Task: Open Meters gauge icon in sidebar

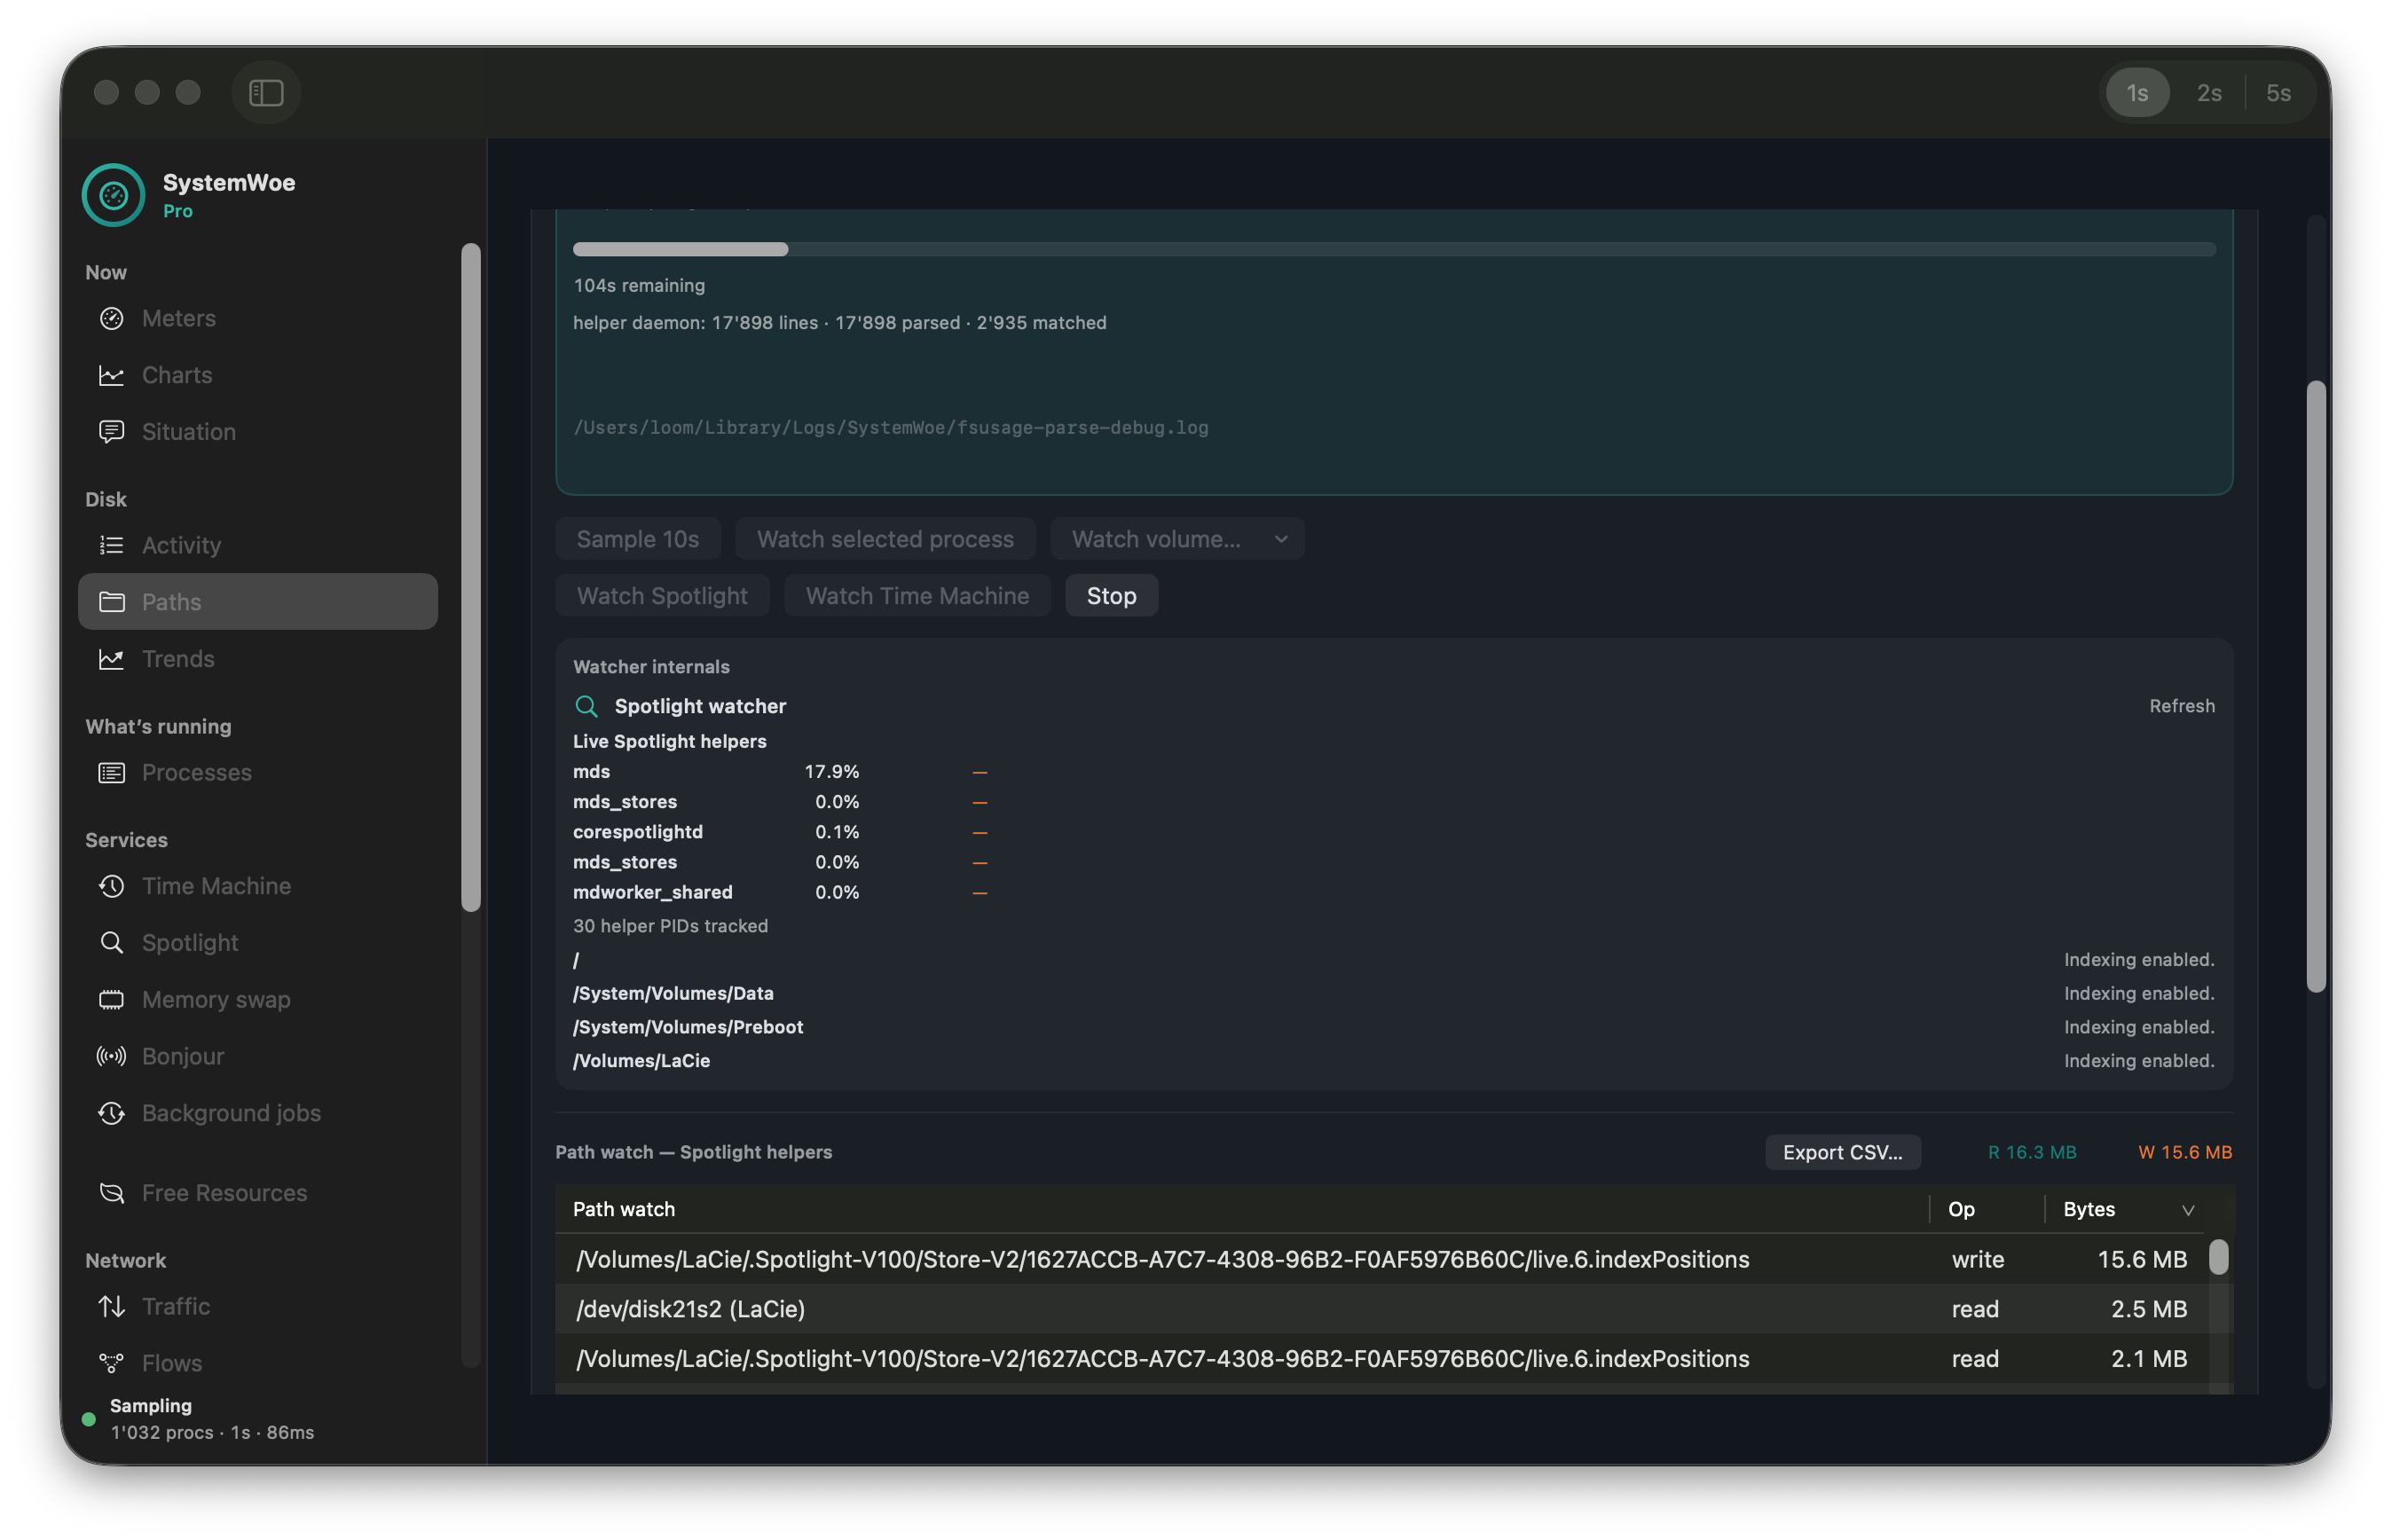Action: coord(111,318)
